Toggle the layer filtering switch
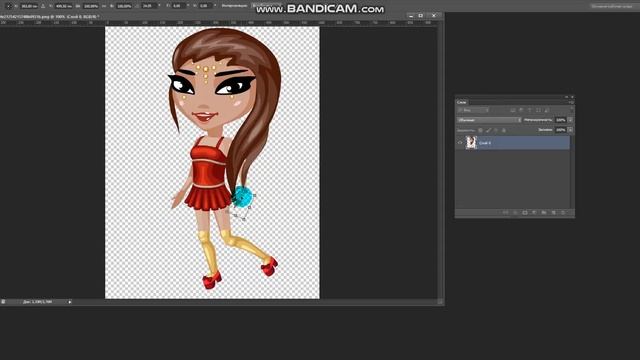 572,109
